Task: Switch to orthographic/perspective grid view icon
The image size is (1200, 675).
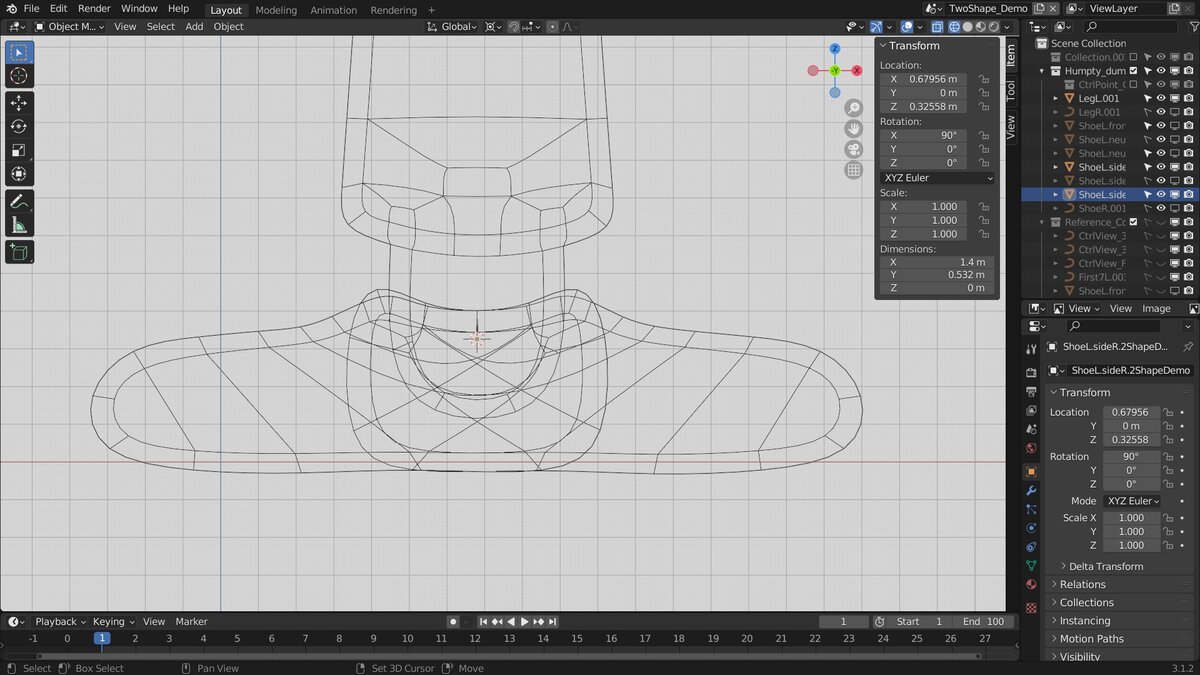Action: 854,170
